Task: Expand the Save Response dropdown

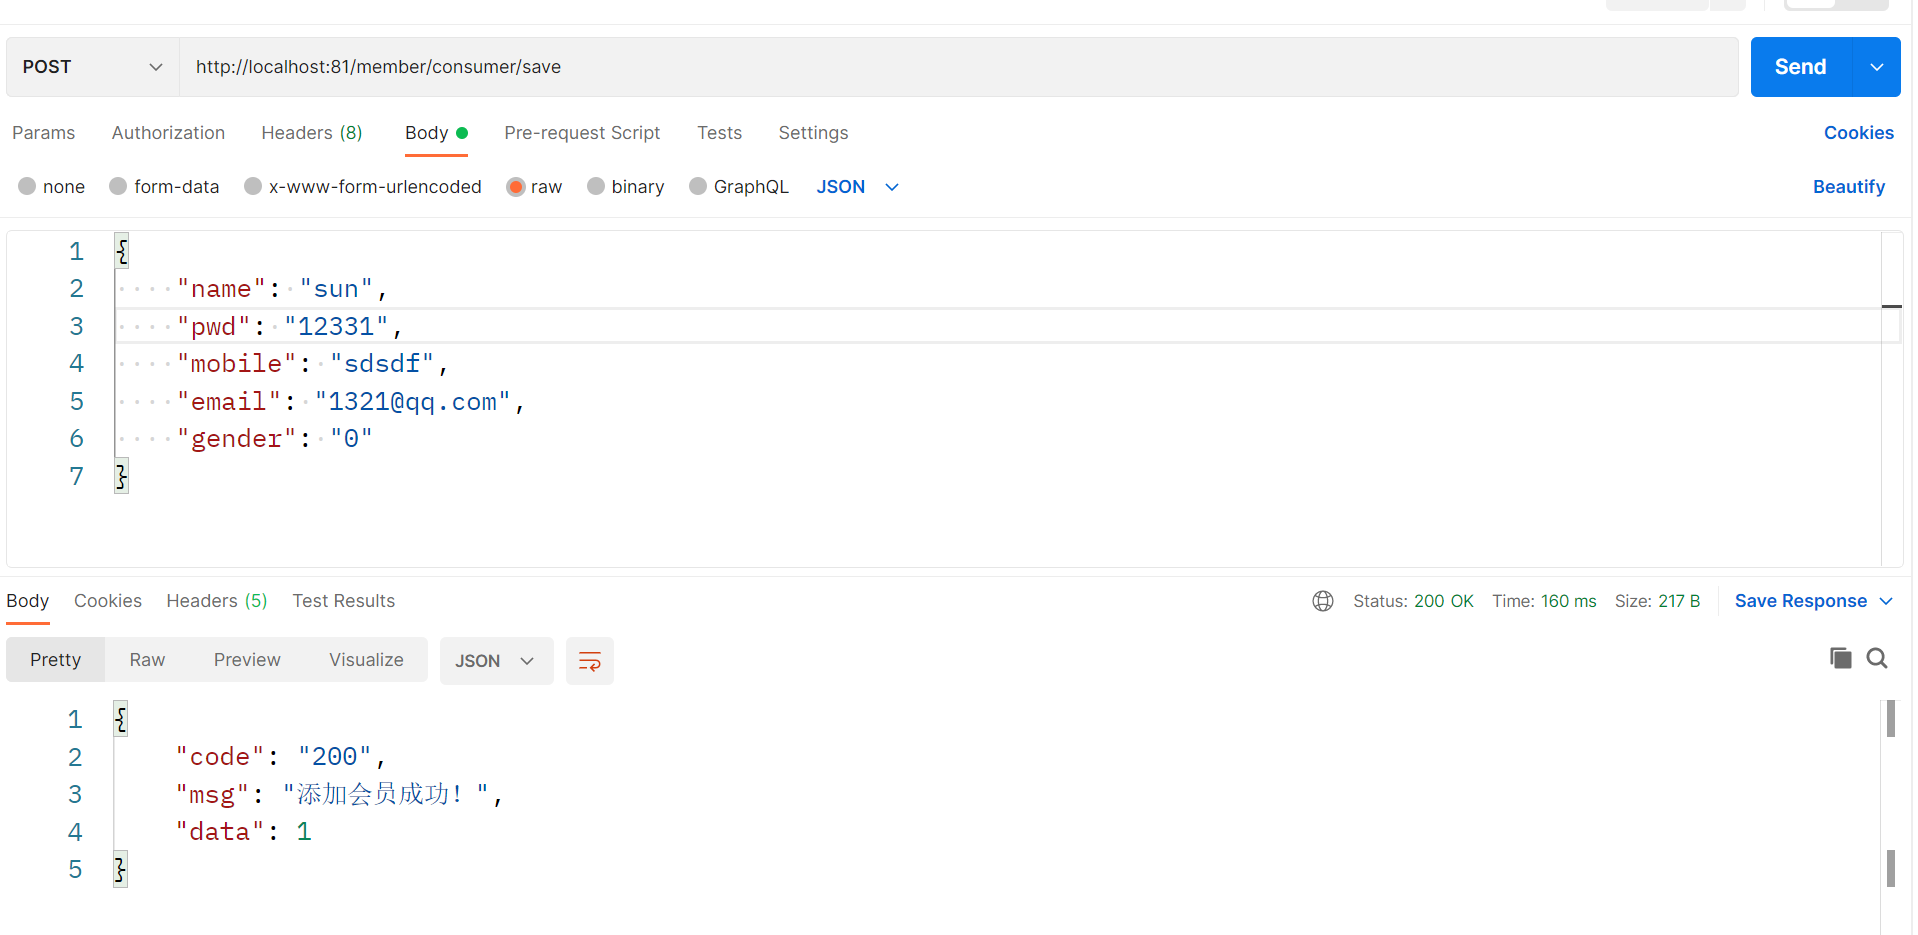Action: click(1887, 601)
